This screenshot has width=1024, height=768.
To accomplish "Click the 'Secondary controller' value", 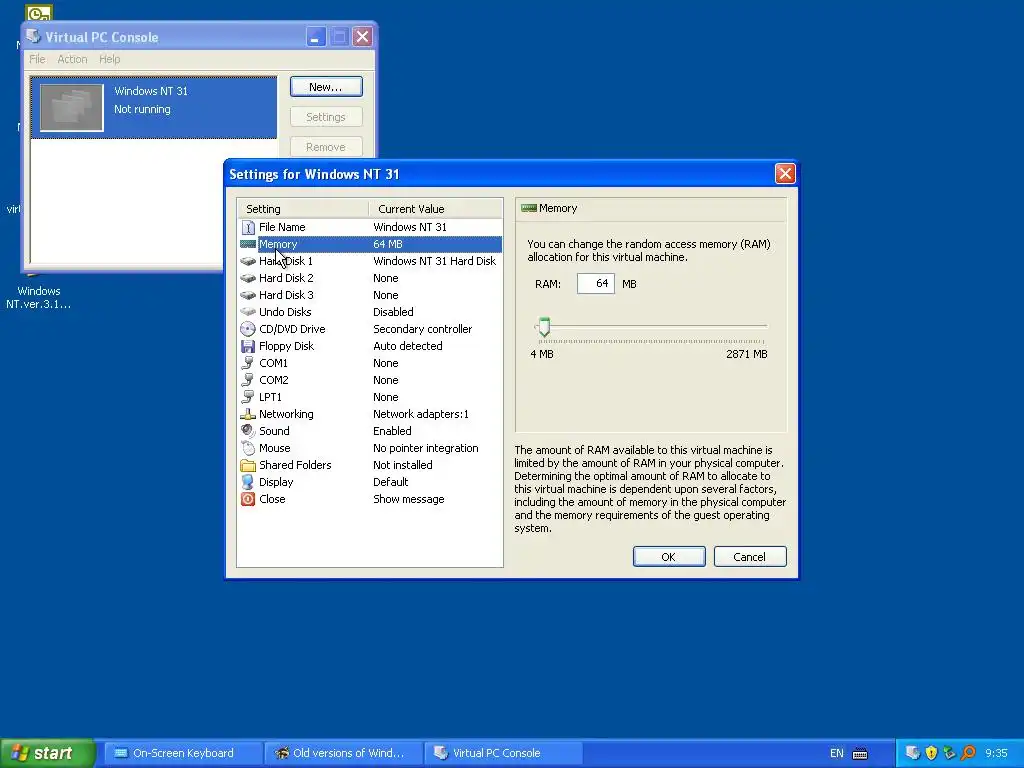I will point(423,329).
